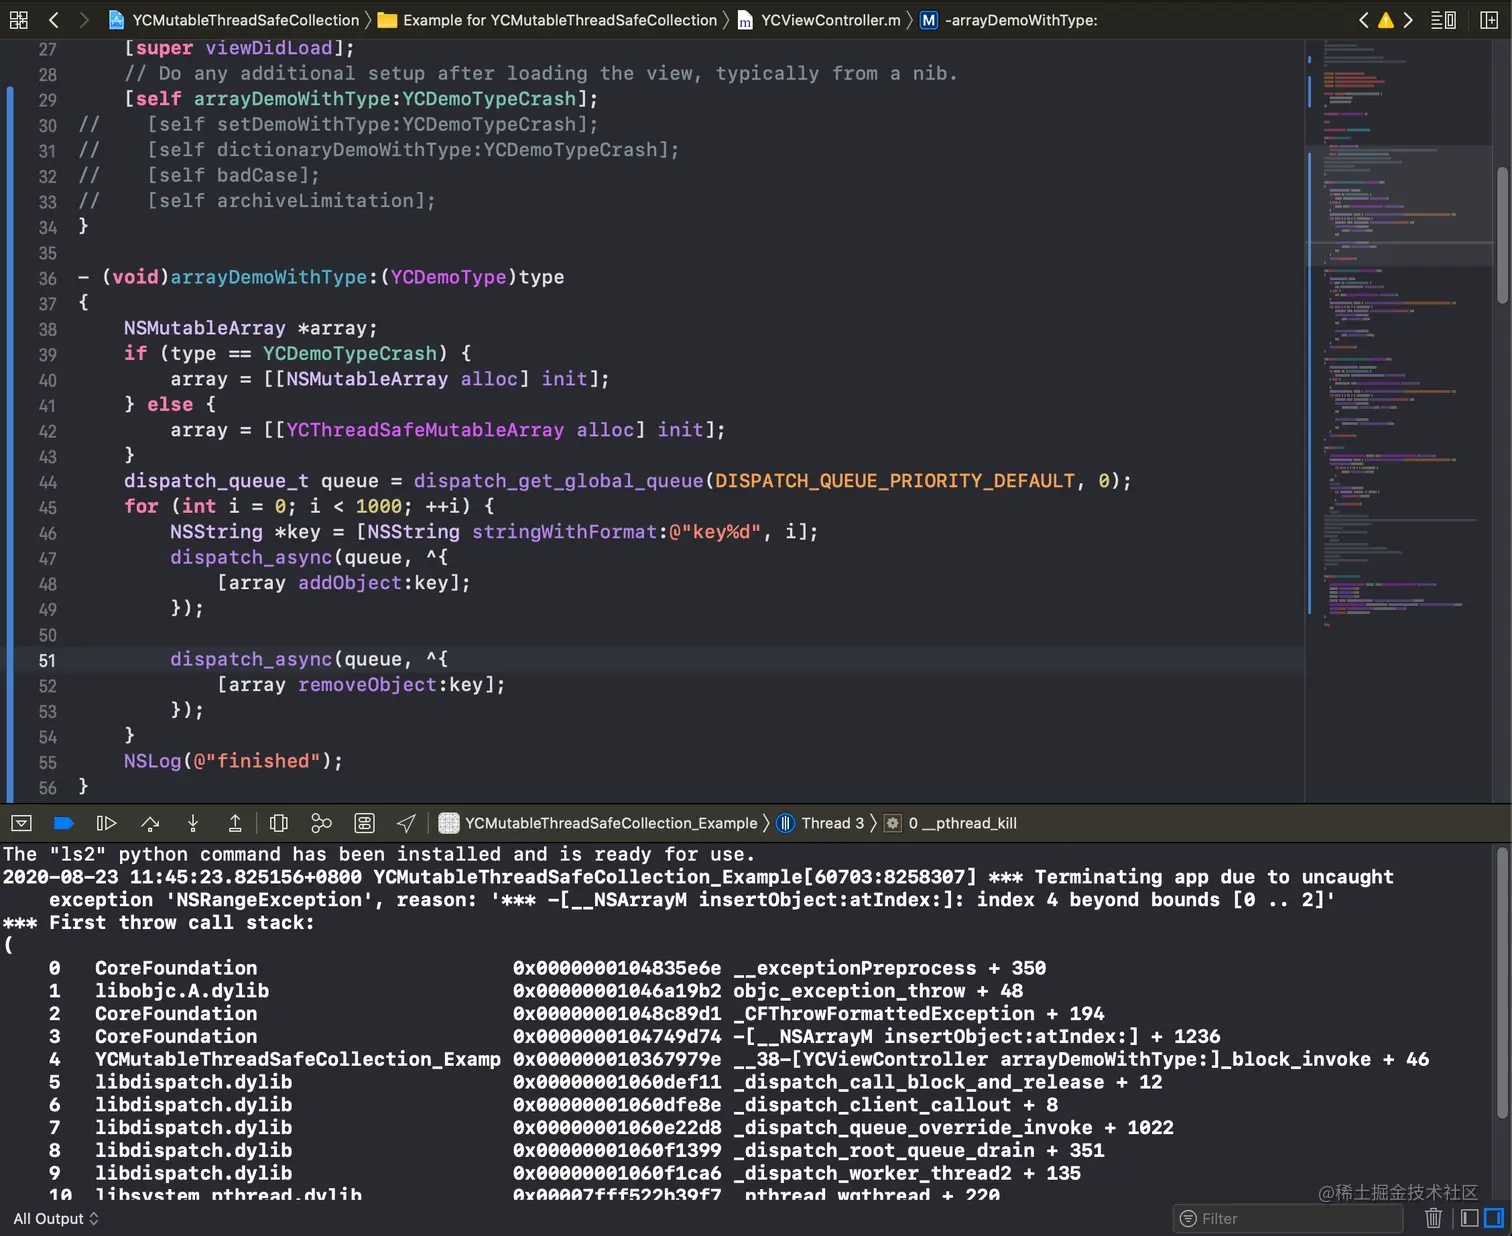The height and width of the screenshot is (1236, 1512).
Task: Click objc_exception_throw stack frame line
Action: [536, 991]
